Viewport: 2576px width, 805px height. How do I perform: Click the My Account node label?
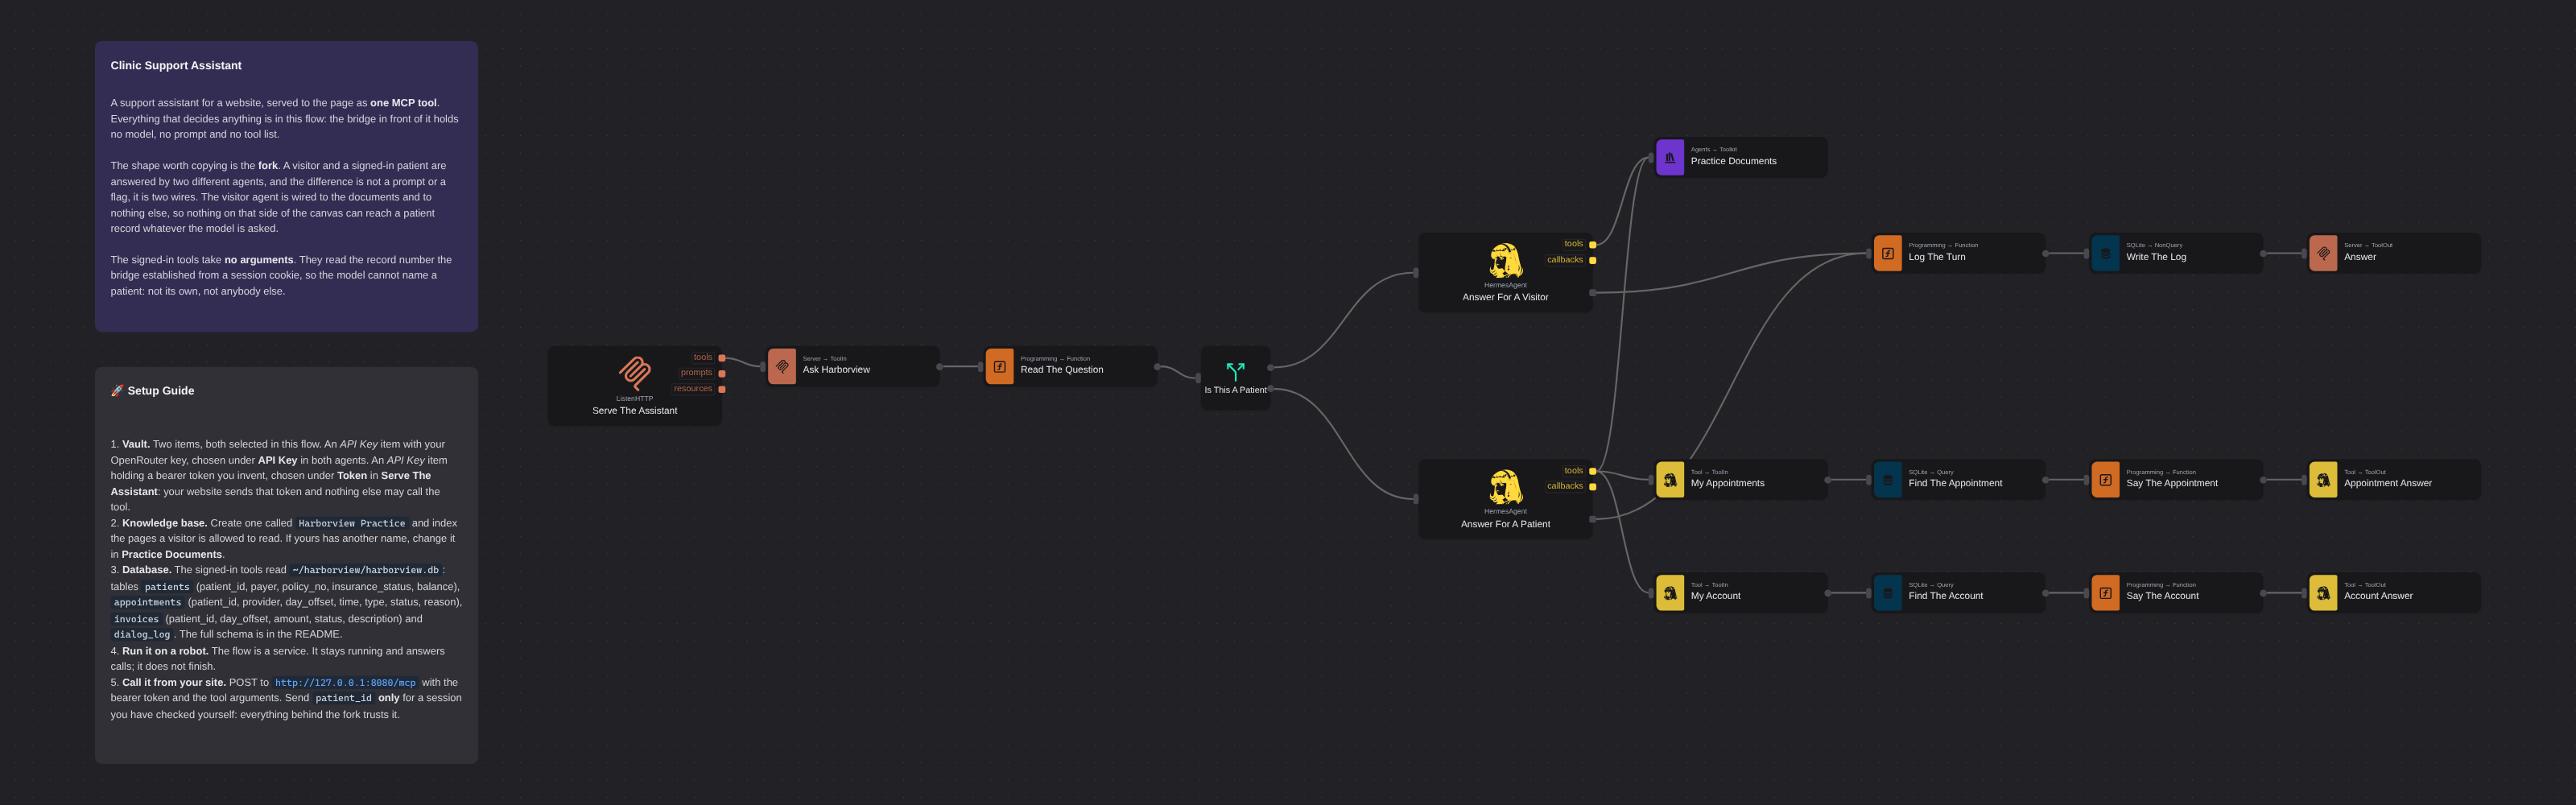tap(1715, 596)
